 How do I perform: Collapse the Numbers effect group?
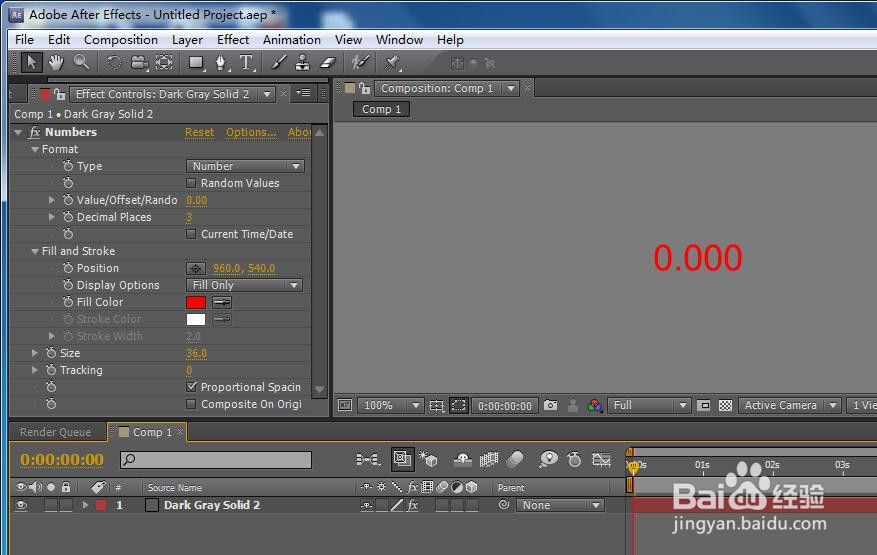click(18, 133)
